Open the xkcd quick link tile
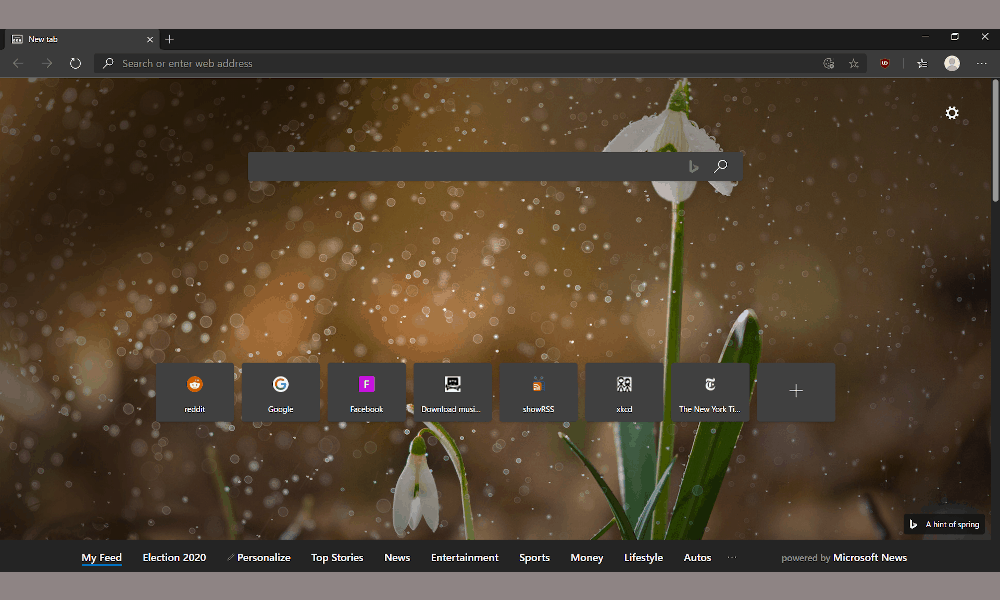Screen dimensions: 1000x600 pos(624,392)
